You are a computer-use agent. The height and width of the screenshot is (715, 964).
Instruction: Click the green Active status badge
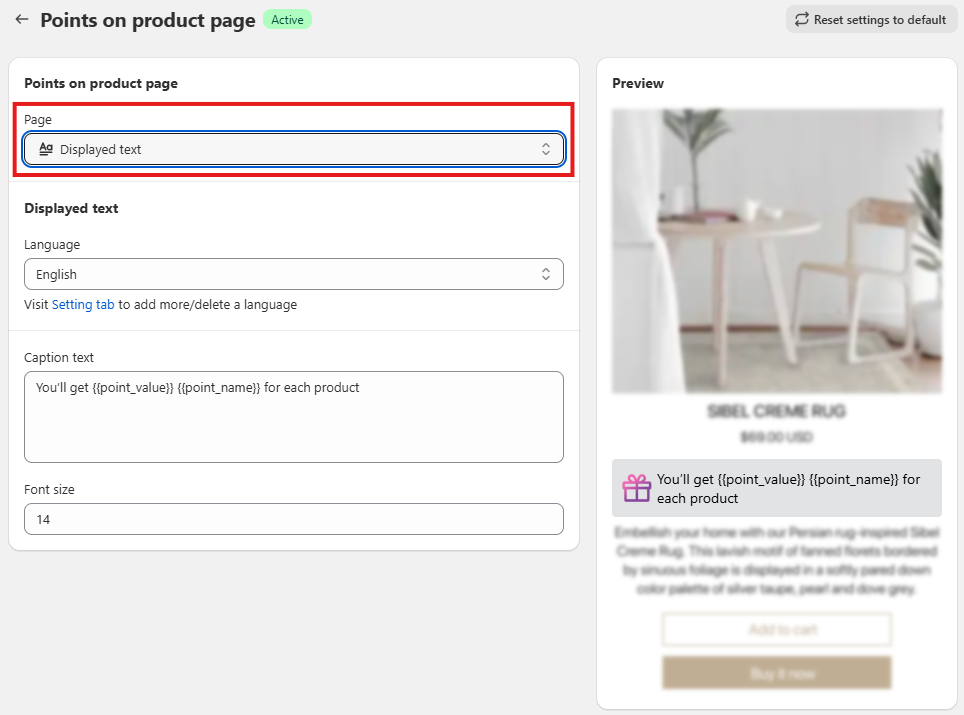point(287,19)
